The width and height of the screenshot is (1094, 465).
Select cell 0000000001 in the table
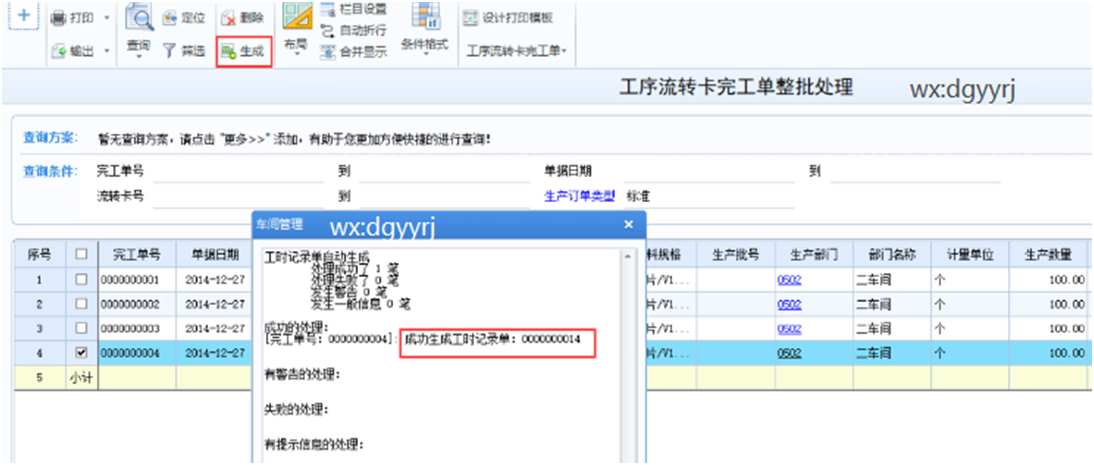137,280
